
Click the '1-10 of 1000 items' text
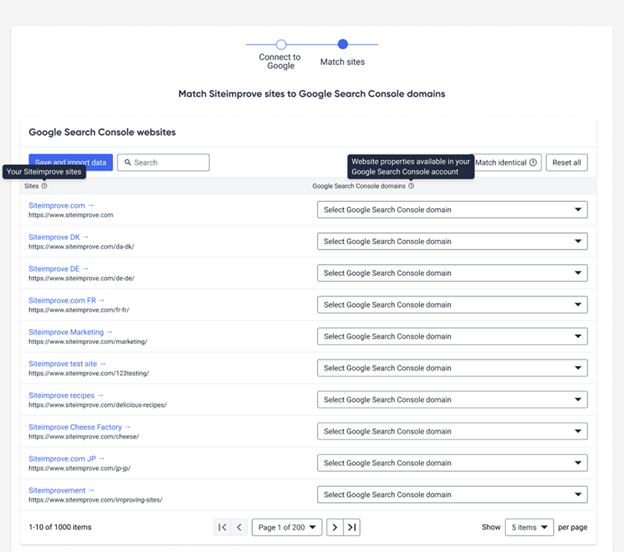(x=60, y=527)
